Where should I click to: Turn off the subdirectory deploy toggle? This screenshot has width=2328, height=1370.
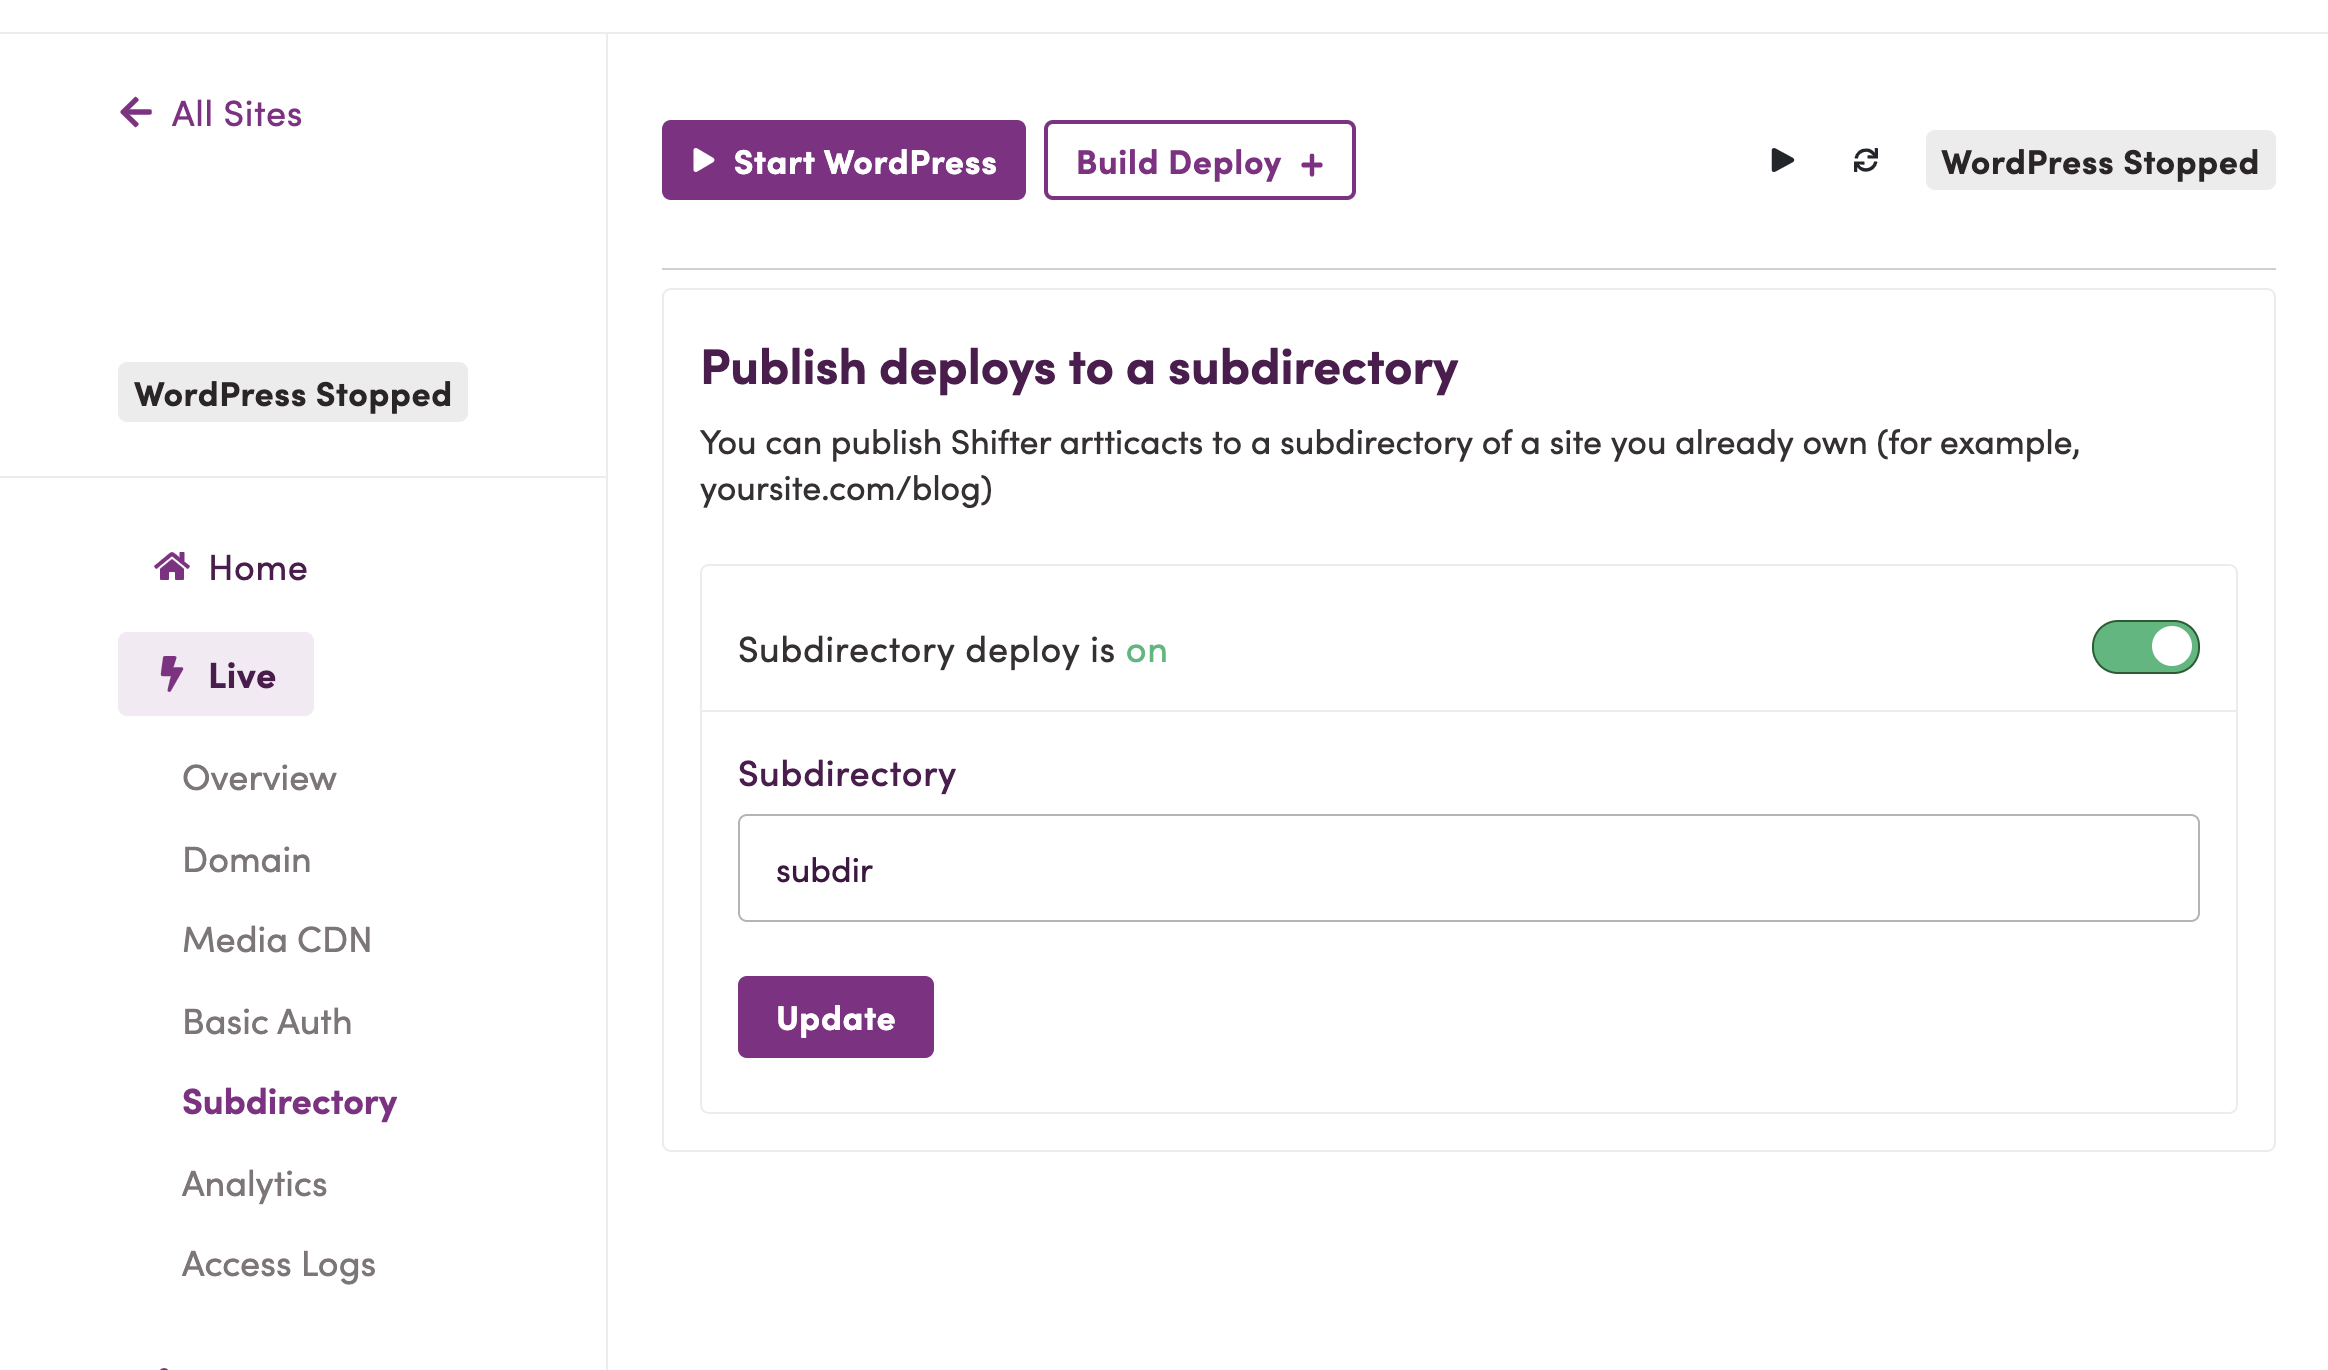click(x=2145, y=647)
